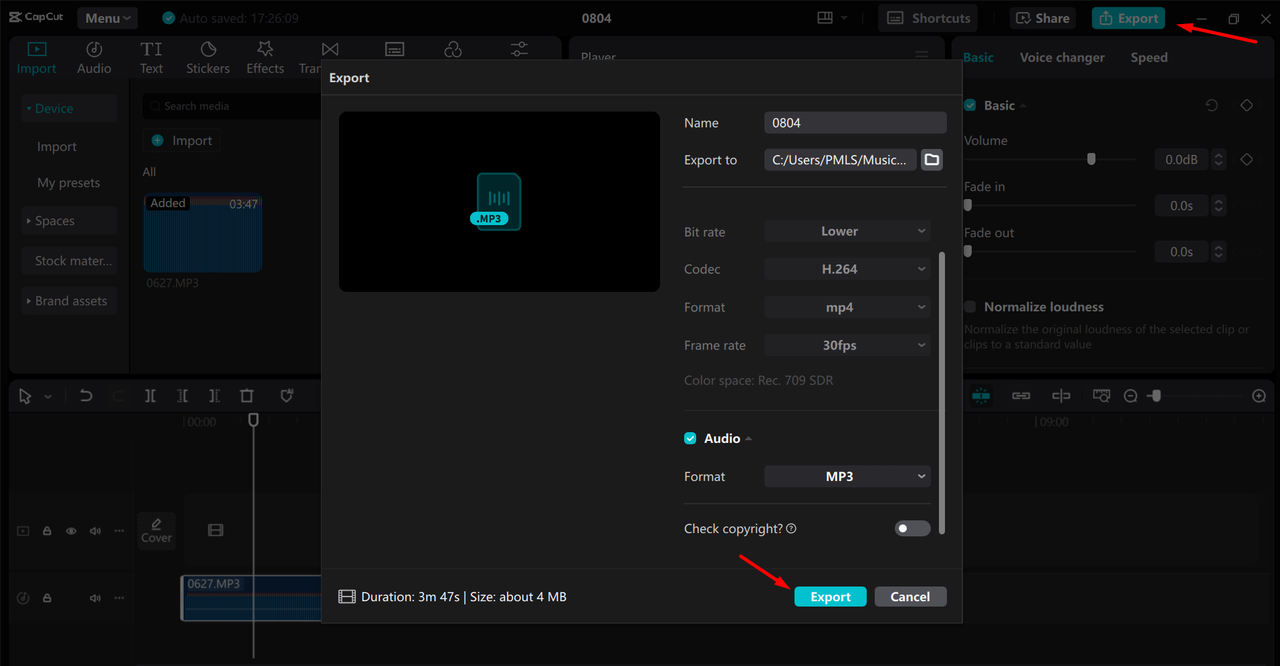Click the browse folder icon beside Export to
This screenshot has width=1280, height=666.
(x=932, y=160)
